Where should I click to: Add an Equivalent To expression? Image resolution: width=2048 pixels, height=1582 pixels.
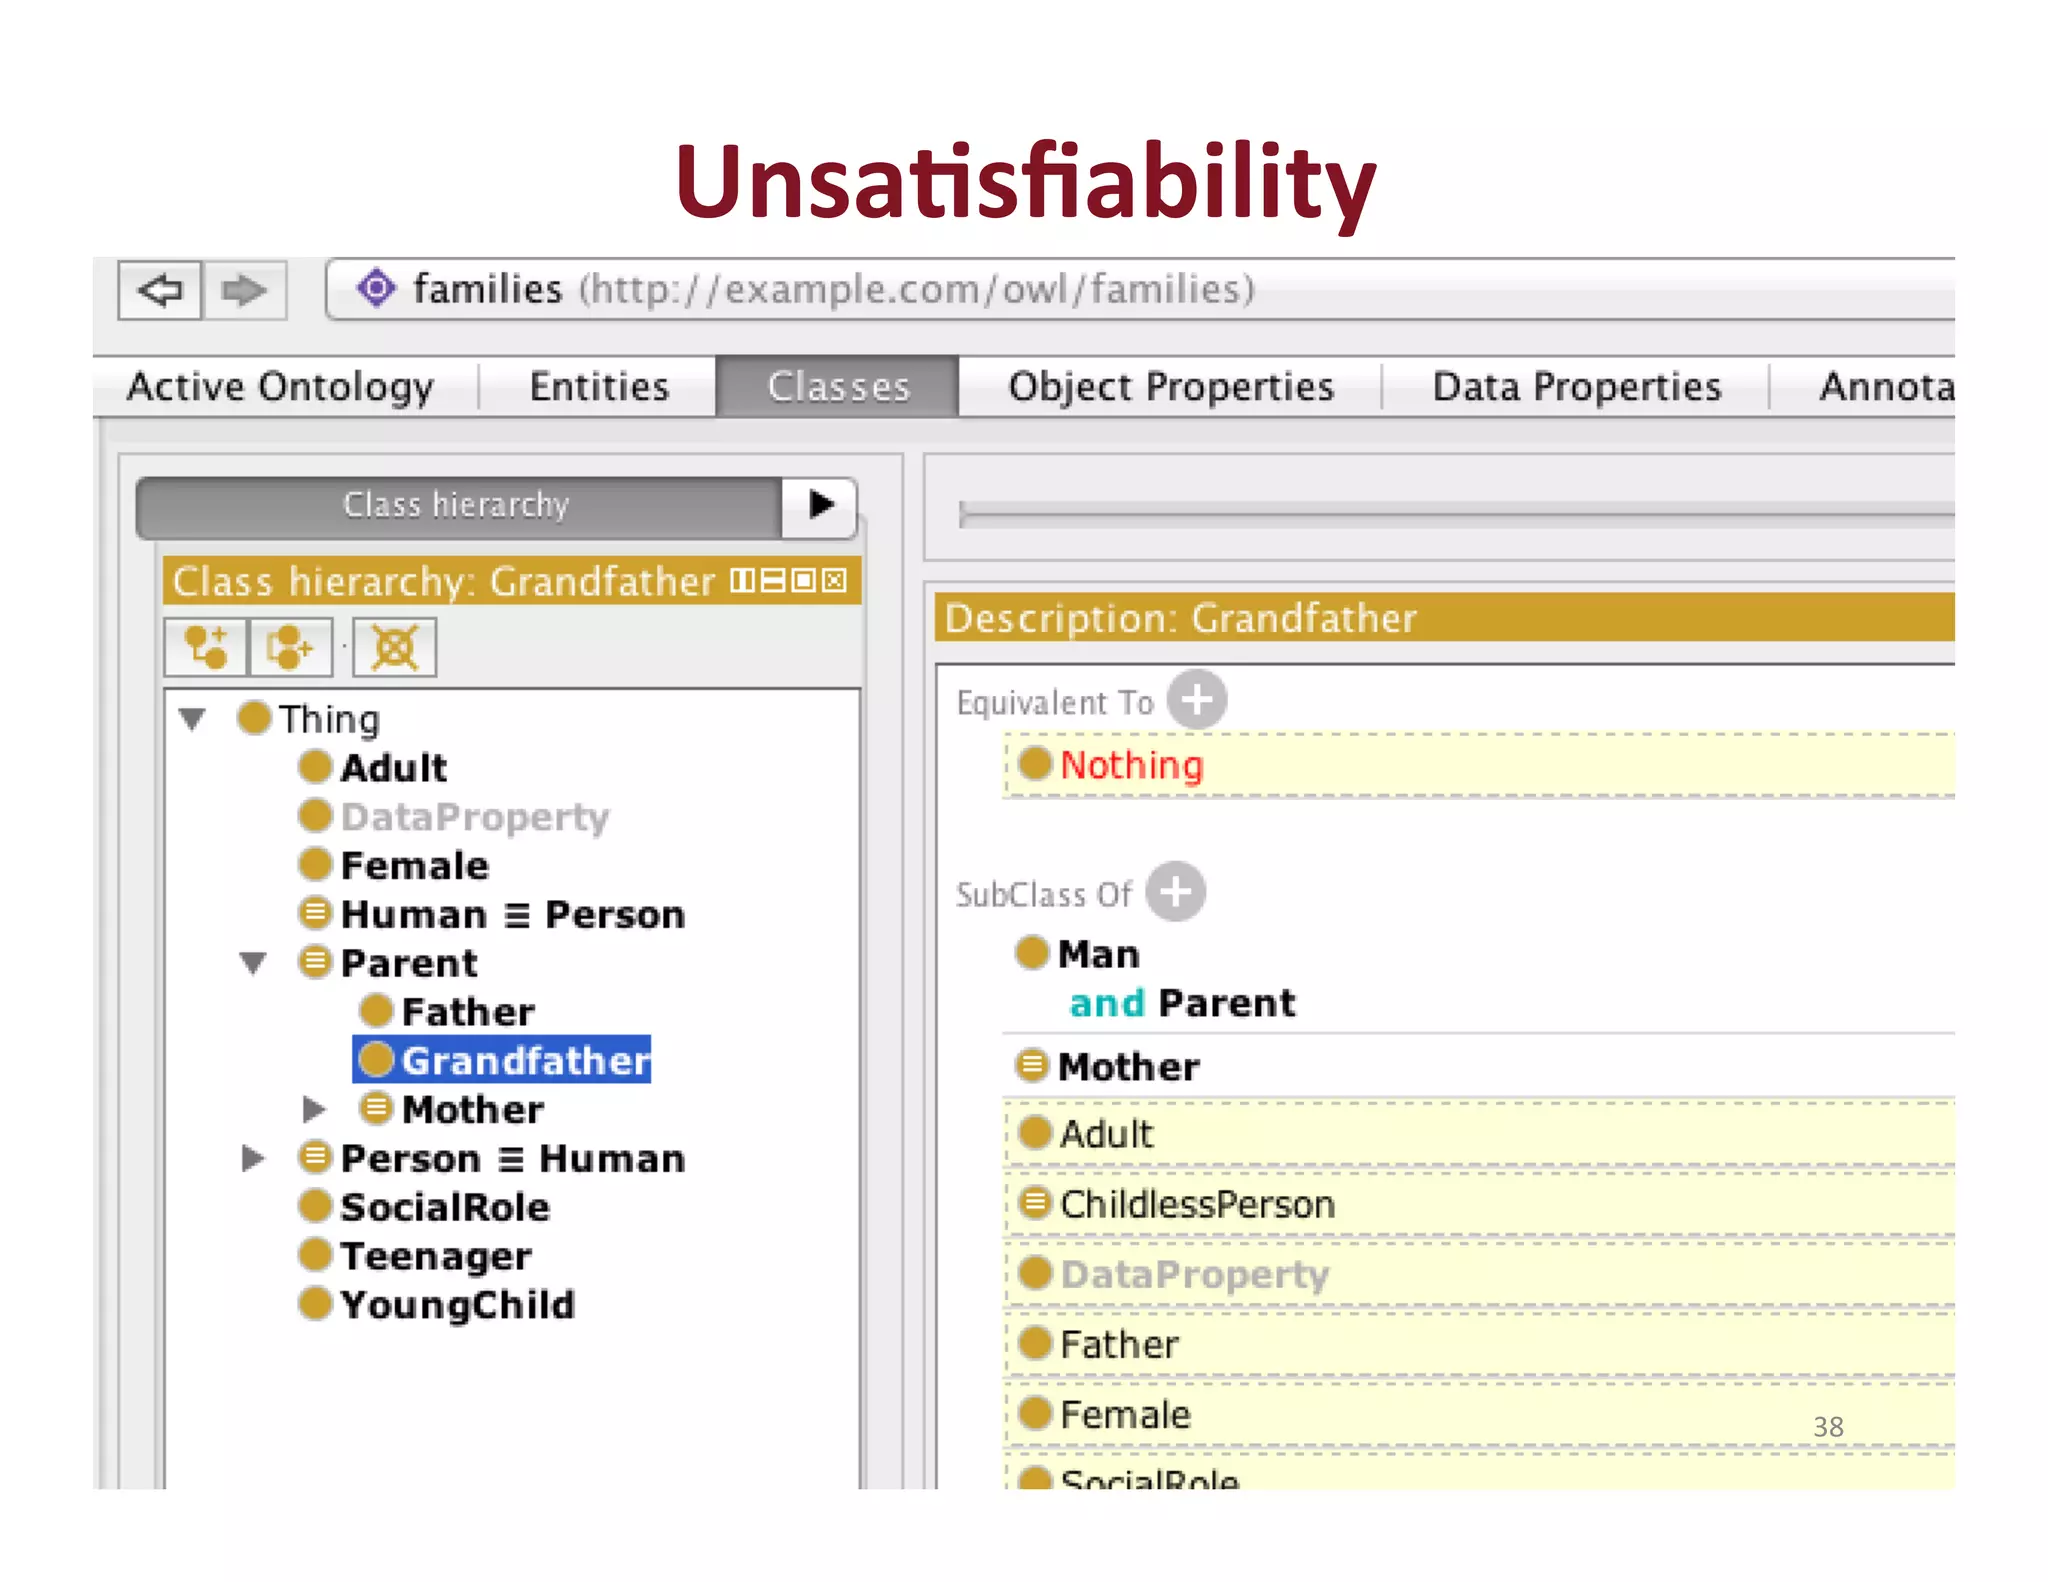tap(1197, 699)
